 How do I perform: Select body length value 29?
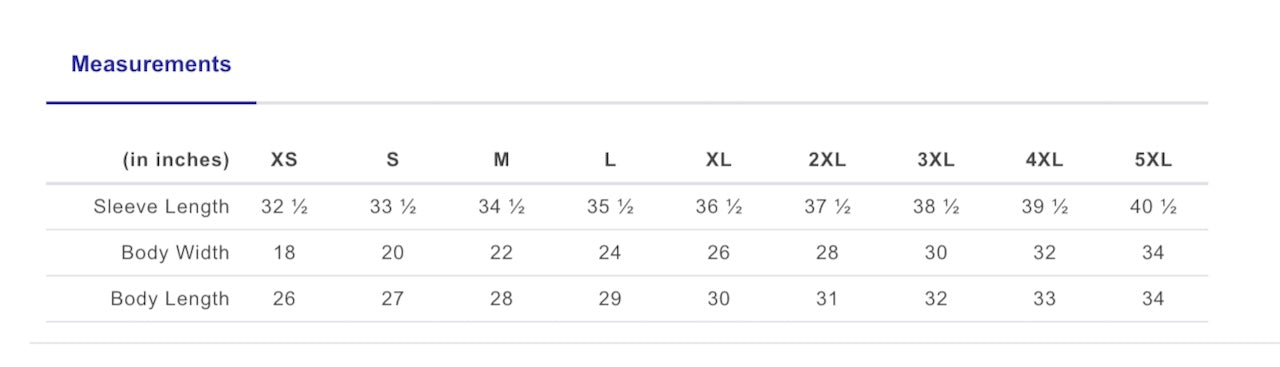(610, 299)
